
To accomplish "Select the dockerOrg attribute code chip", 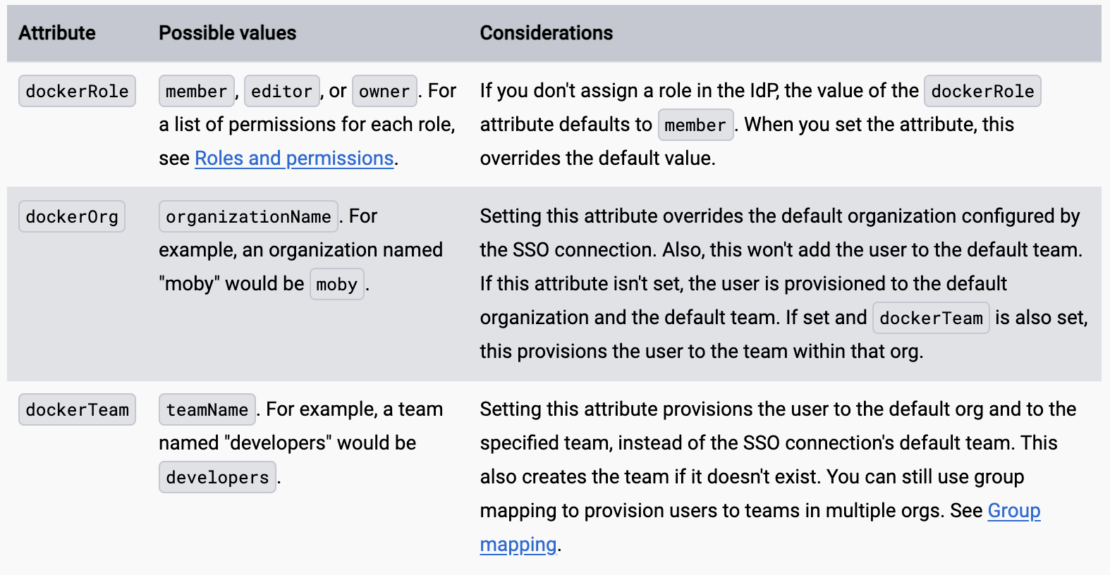I will click(x=72, y=217).
